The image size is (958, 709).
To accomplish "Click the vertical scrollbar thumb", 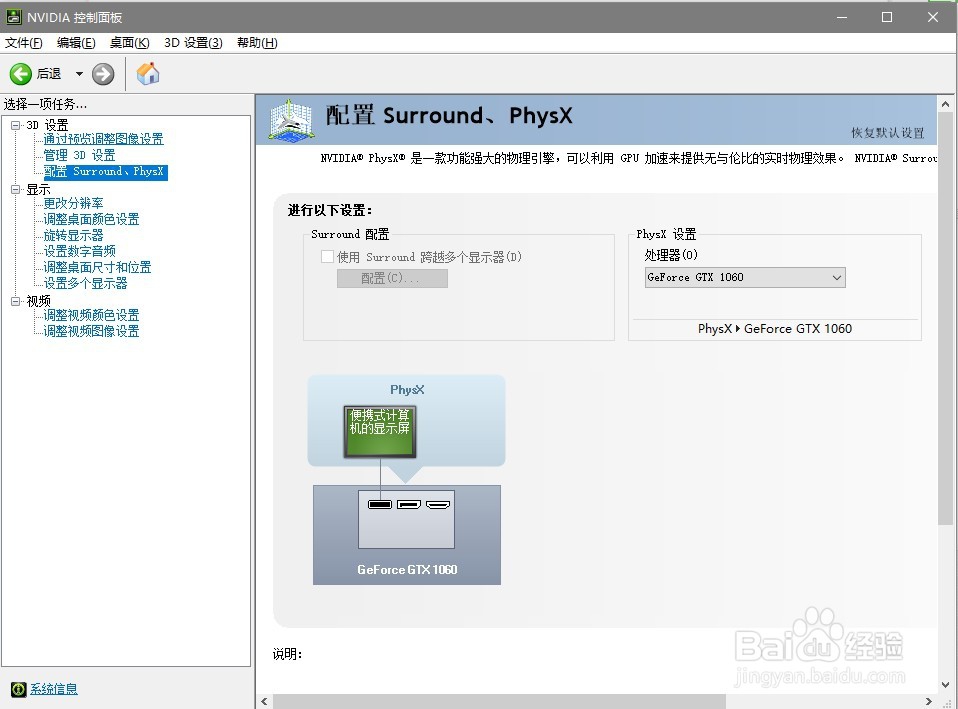I will pyautogui.click(x=945, y=318).
